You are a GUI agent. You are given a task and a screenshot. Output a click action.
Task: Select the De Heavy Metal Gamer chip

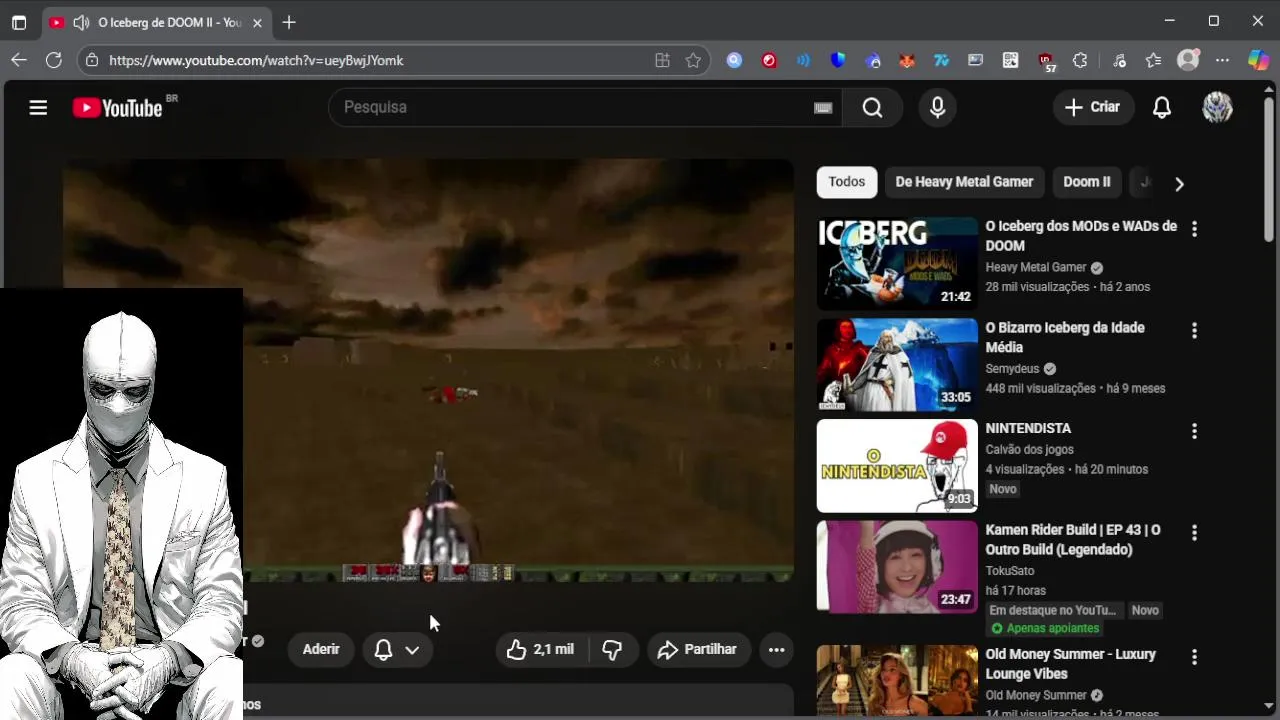pyautogui.click(x=964, y=182)
